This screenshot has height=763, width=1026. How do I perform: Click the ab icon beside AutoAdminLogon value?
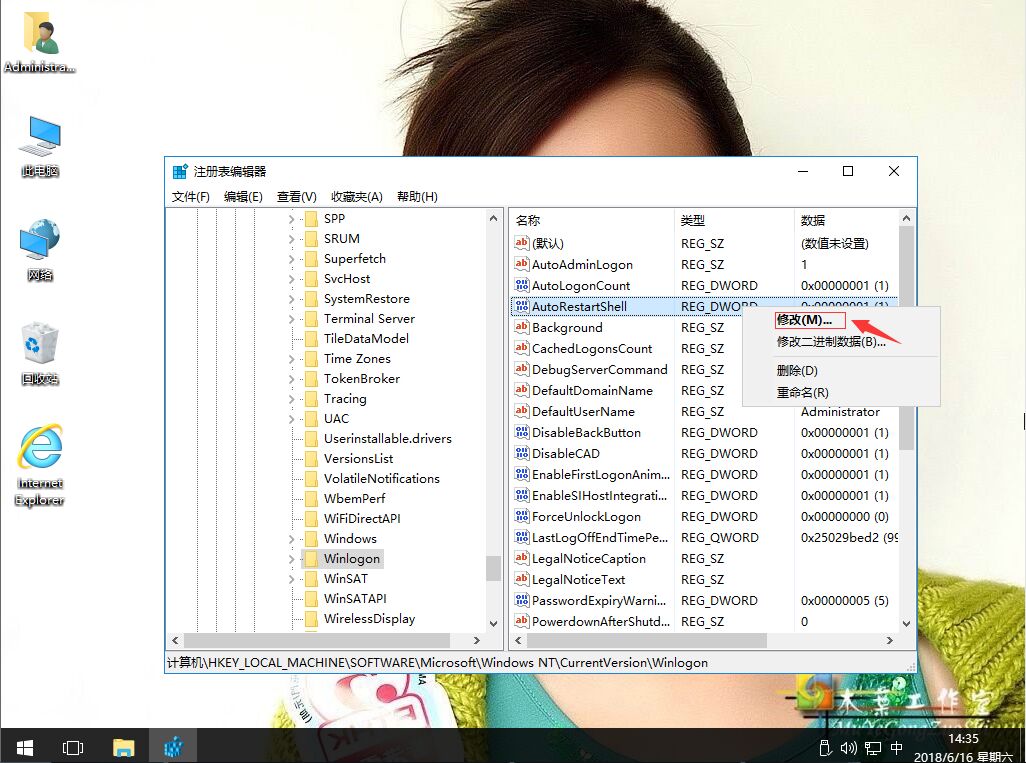(521, 264)
